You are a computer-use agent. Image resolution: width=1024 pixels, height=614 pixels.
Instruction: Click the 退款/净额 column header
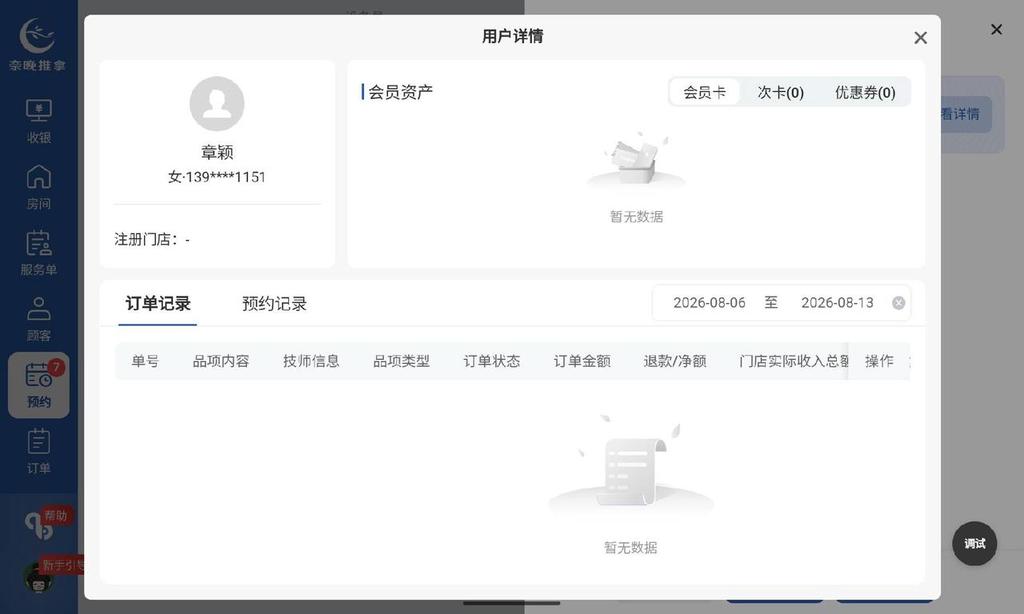pyautogui.click(x=675, y=361)
